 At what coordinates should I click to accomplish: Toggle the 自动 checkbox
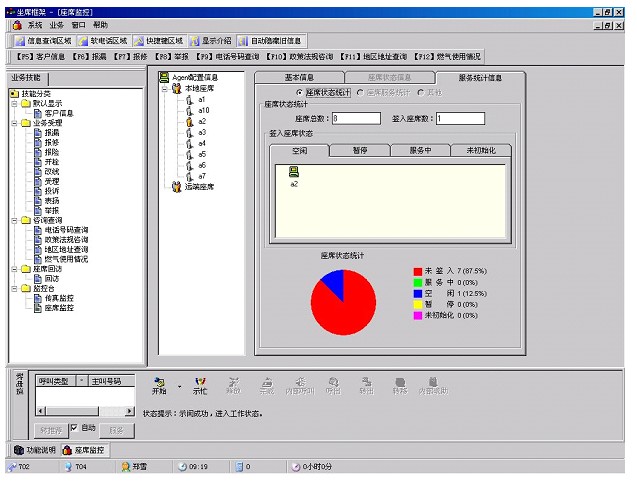[x=73, y=427]
